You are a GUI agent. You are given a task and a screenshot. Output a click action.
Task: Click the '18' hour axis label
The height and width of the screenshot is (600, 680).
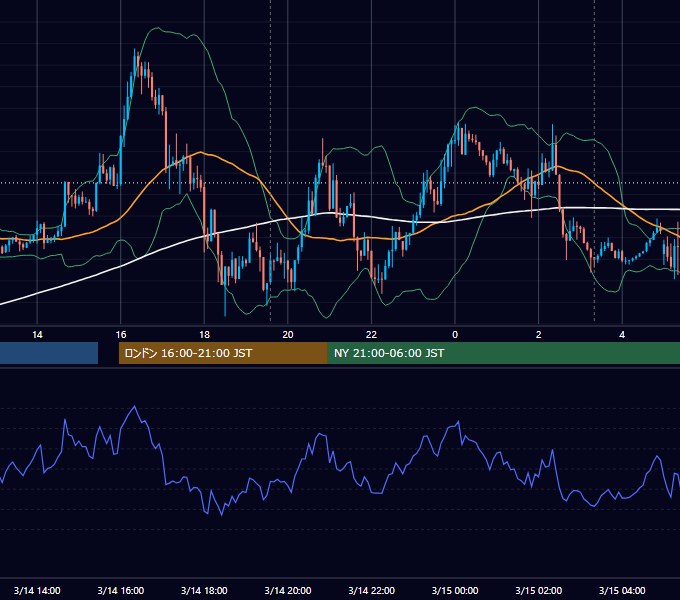tap(204, 335)
